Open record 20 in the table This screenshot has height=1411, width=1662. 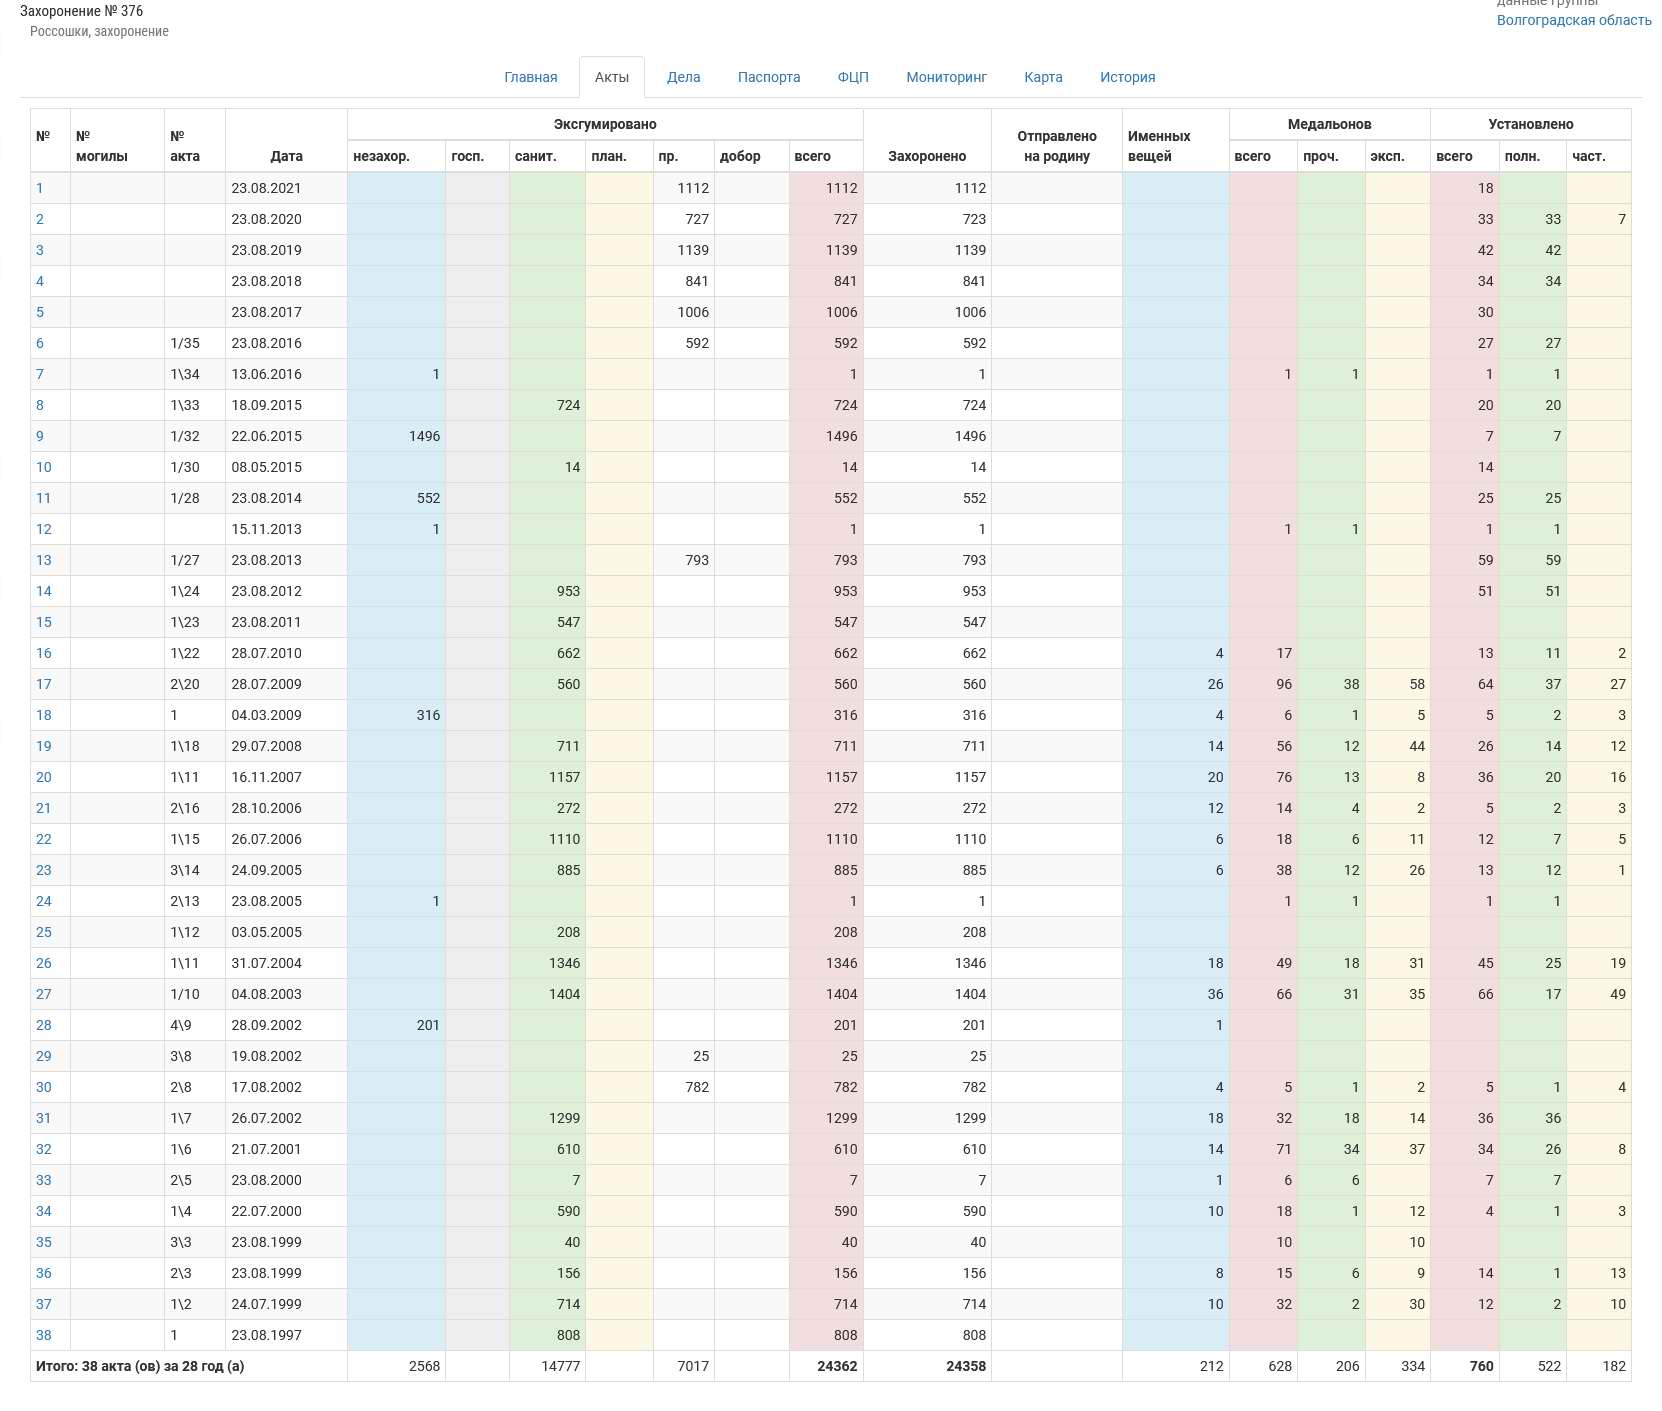44,777
